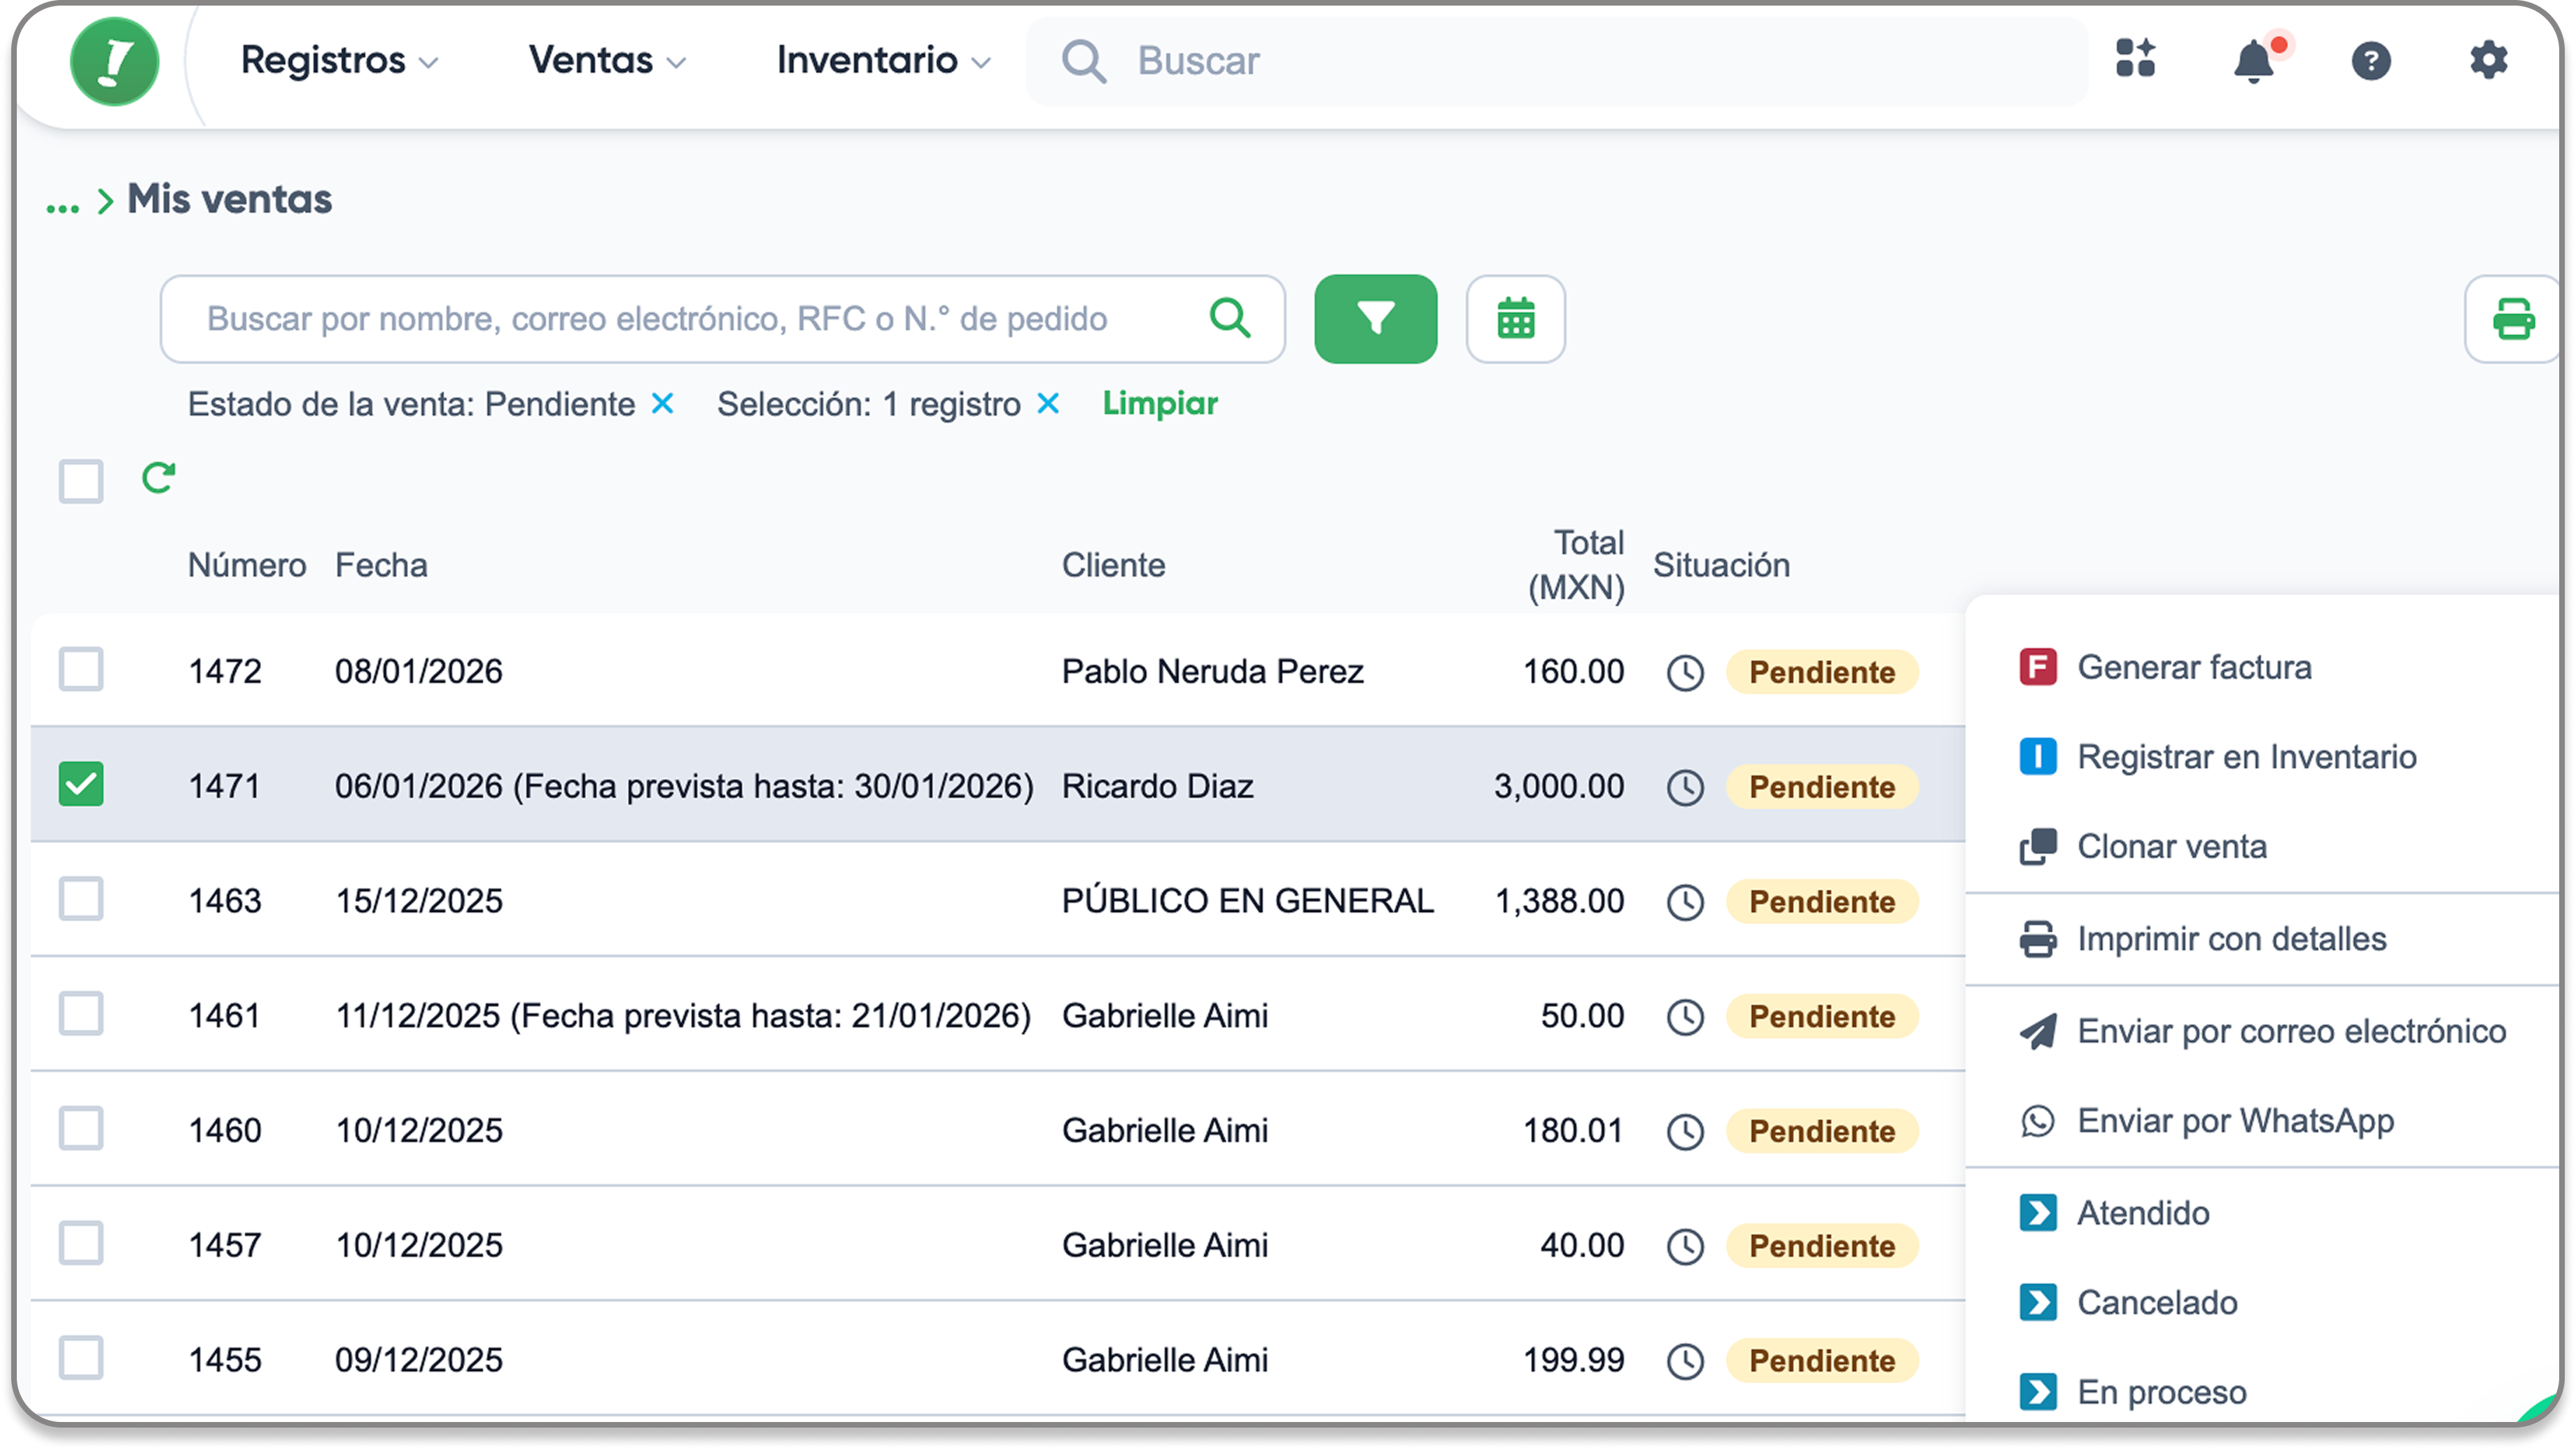Screen dimensions: 2576x1450
Task: Click client name Ricardo Diaz
Action: pos(1157,787)
